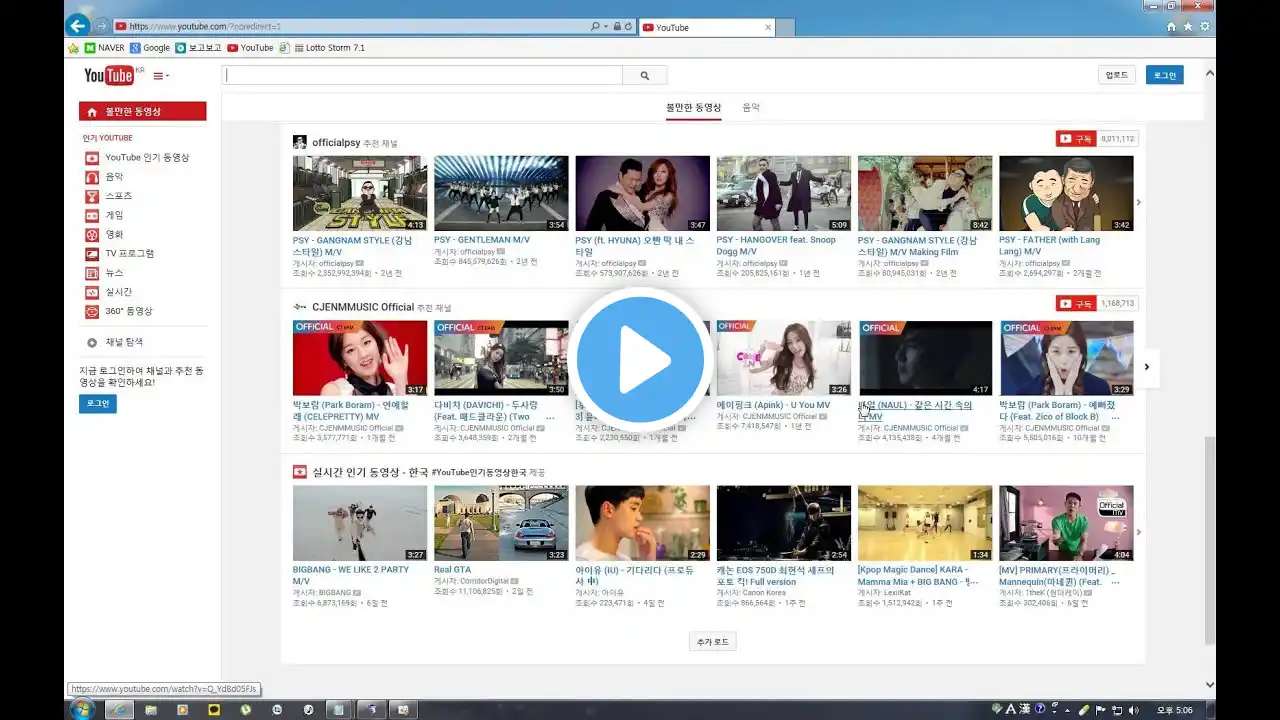Open the PSY HANGOVER feat. Snoop Dogg thumbnail
Image resolution: width=1280 pixels, height=720 pixels.
click(x=784, y=194)
